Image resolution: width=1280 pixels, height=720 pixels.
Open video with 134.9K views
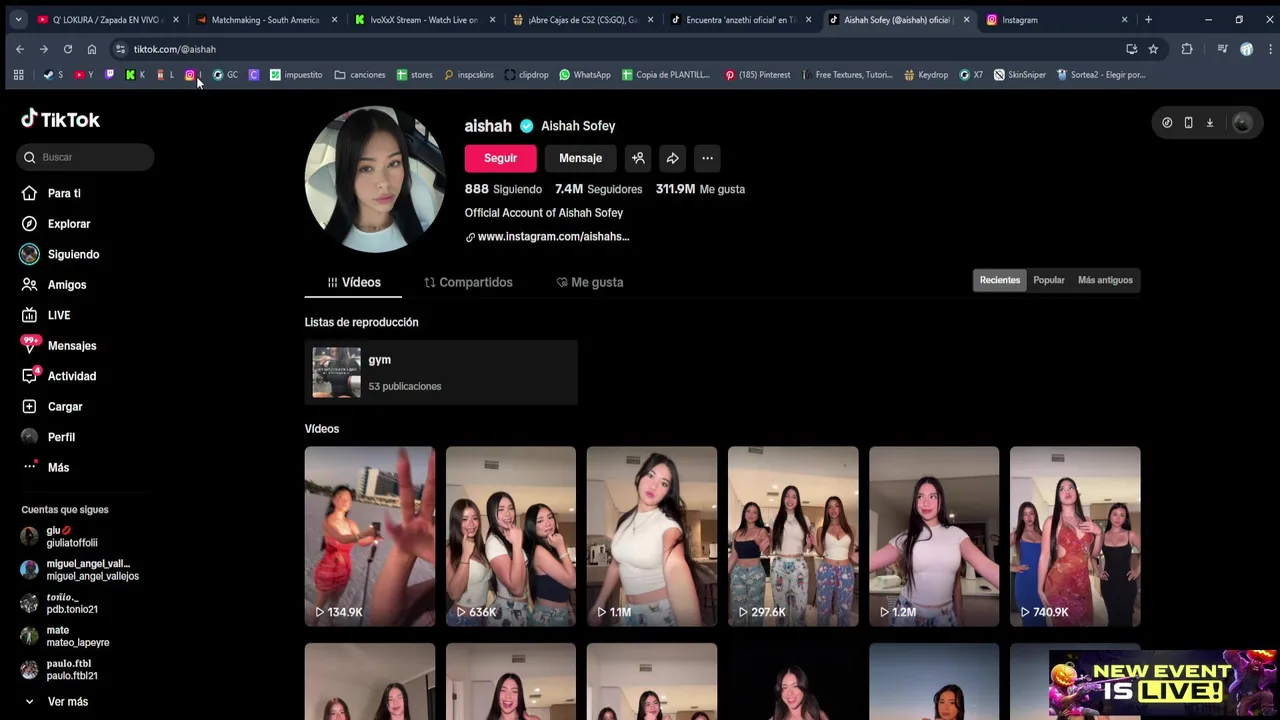coord(370,536)
